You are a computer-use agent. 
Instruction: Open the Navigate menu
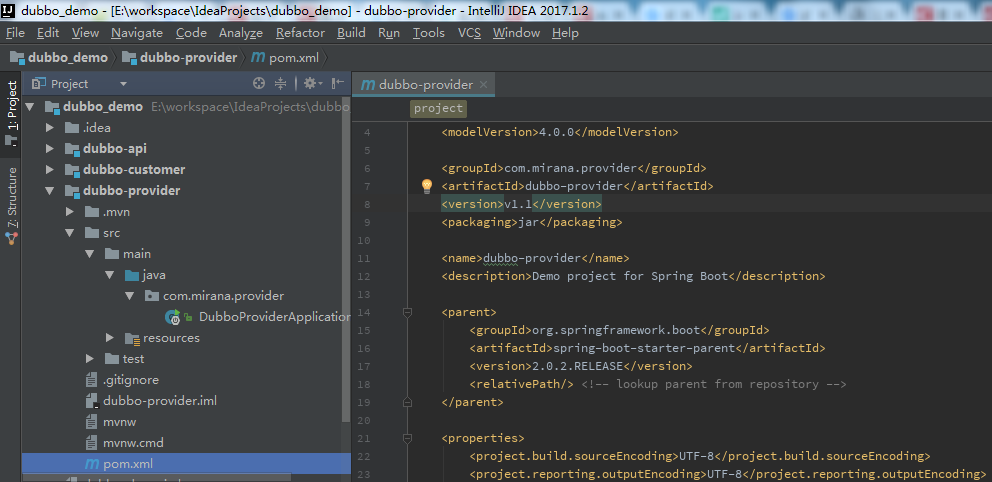[137, 33]
